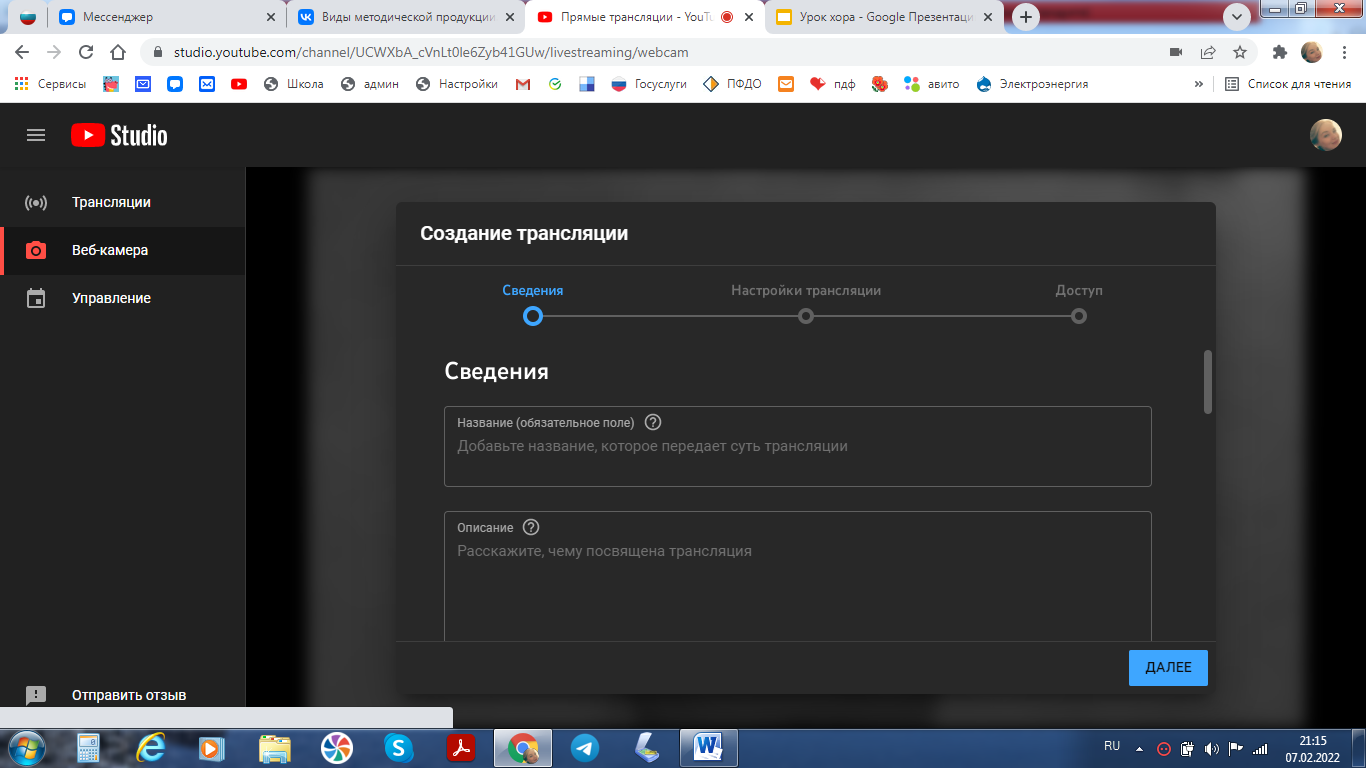Click the Сведения step circle marker
The height and width of the screenshot is (768, 1366).
pyautogui.click(x=533, y=316)
